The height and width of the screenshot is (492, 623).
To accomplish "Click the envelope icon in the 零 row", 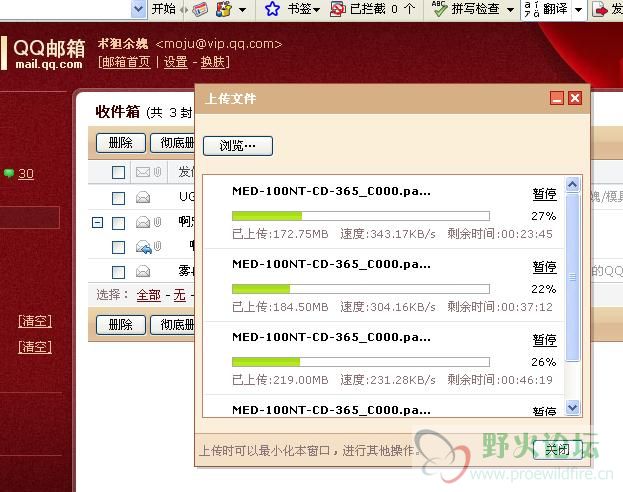I will 143,271.
